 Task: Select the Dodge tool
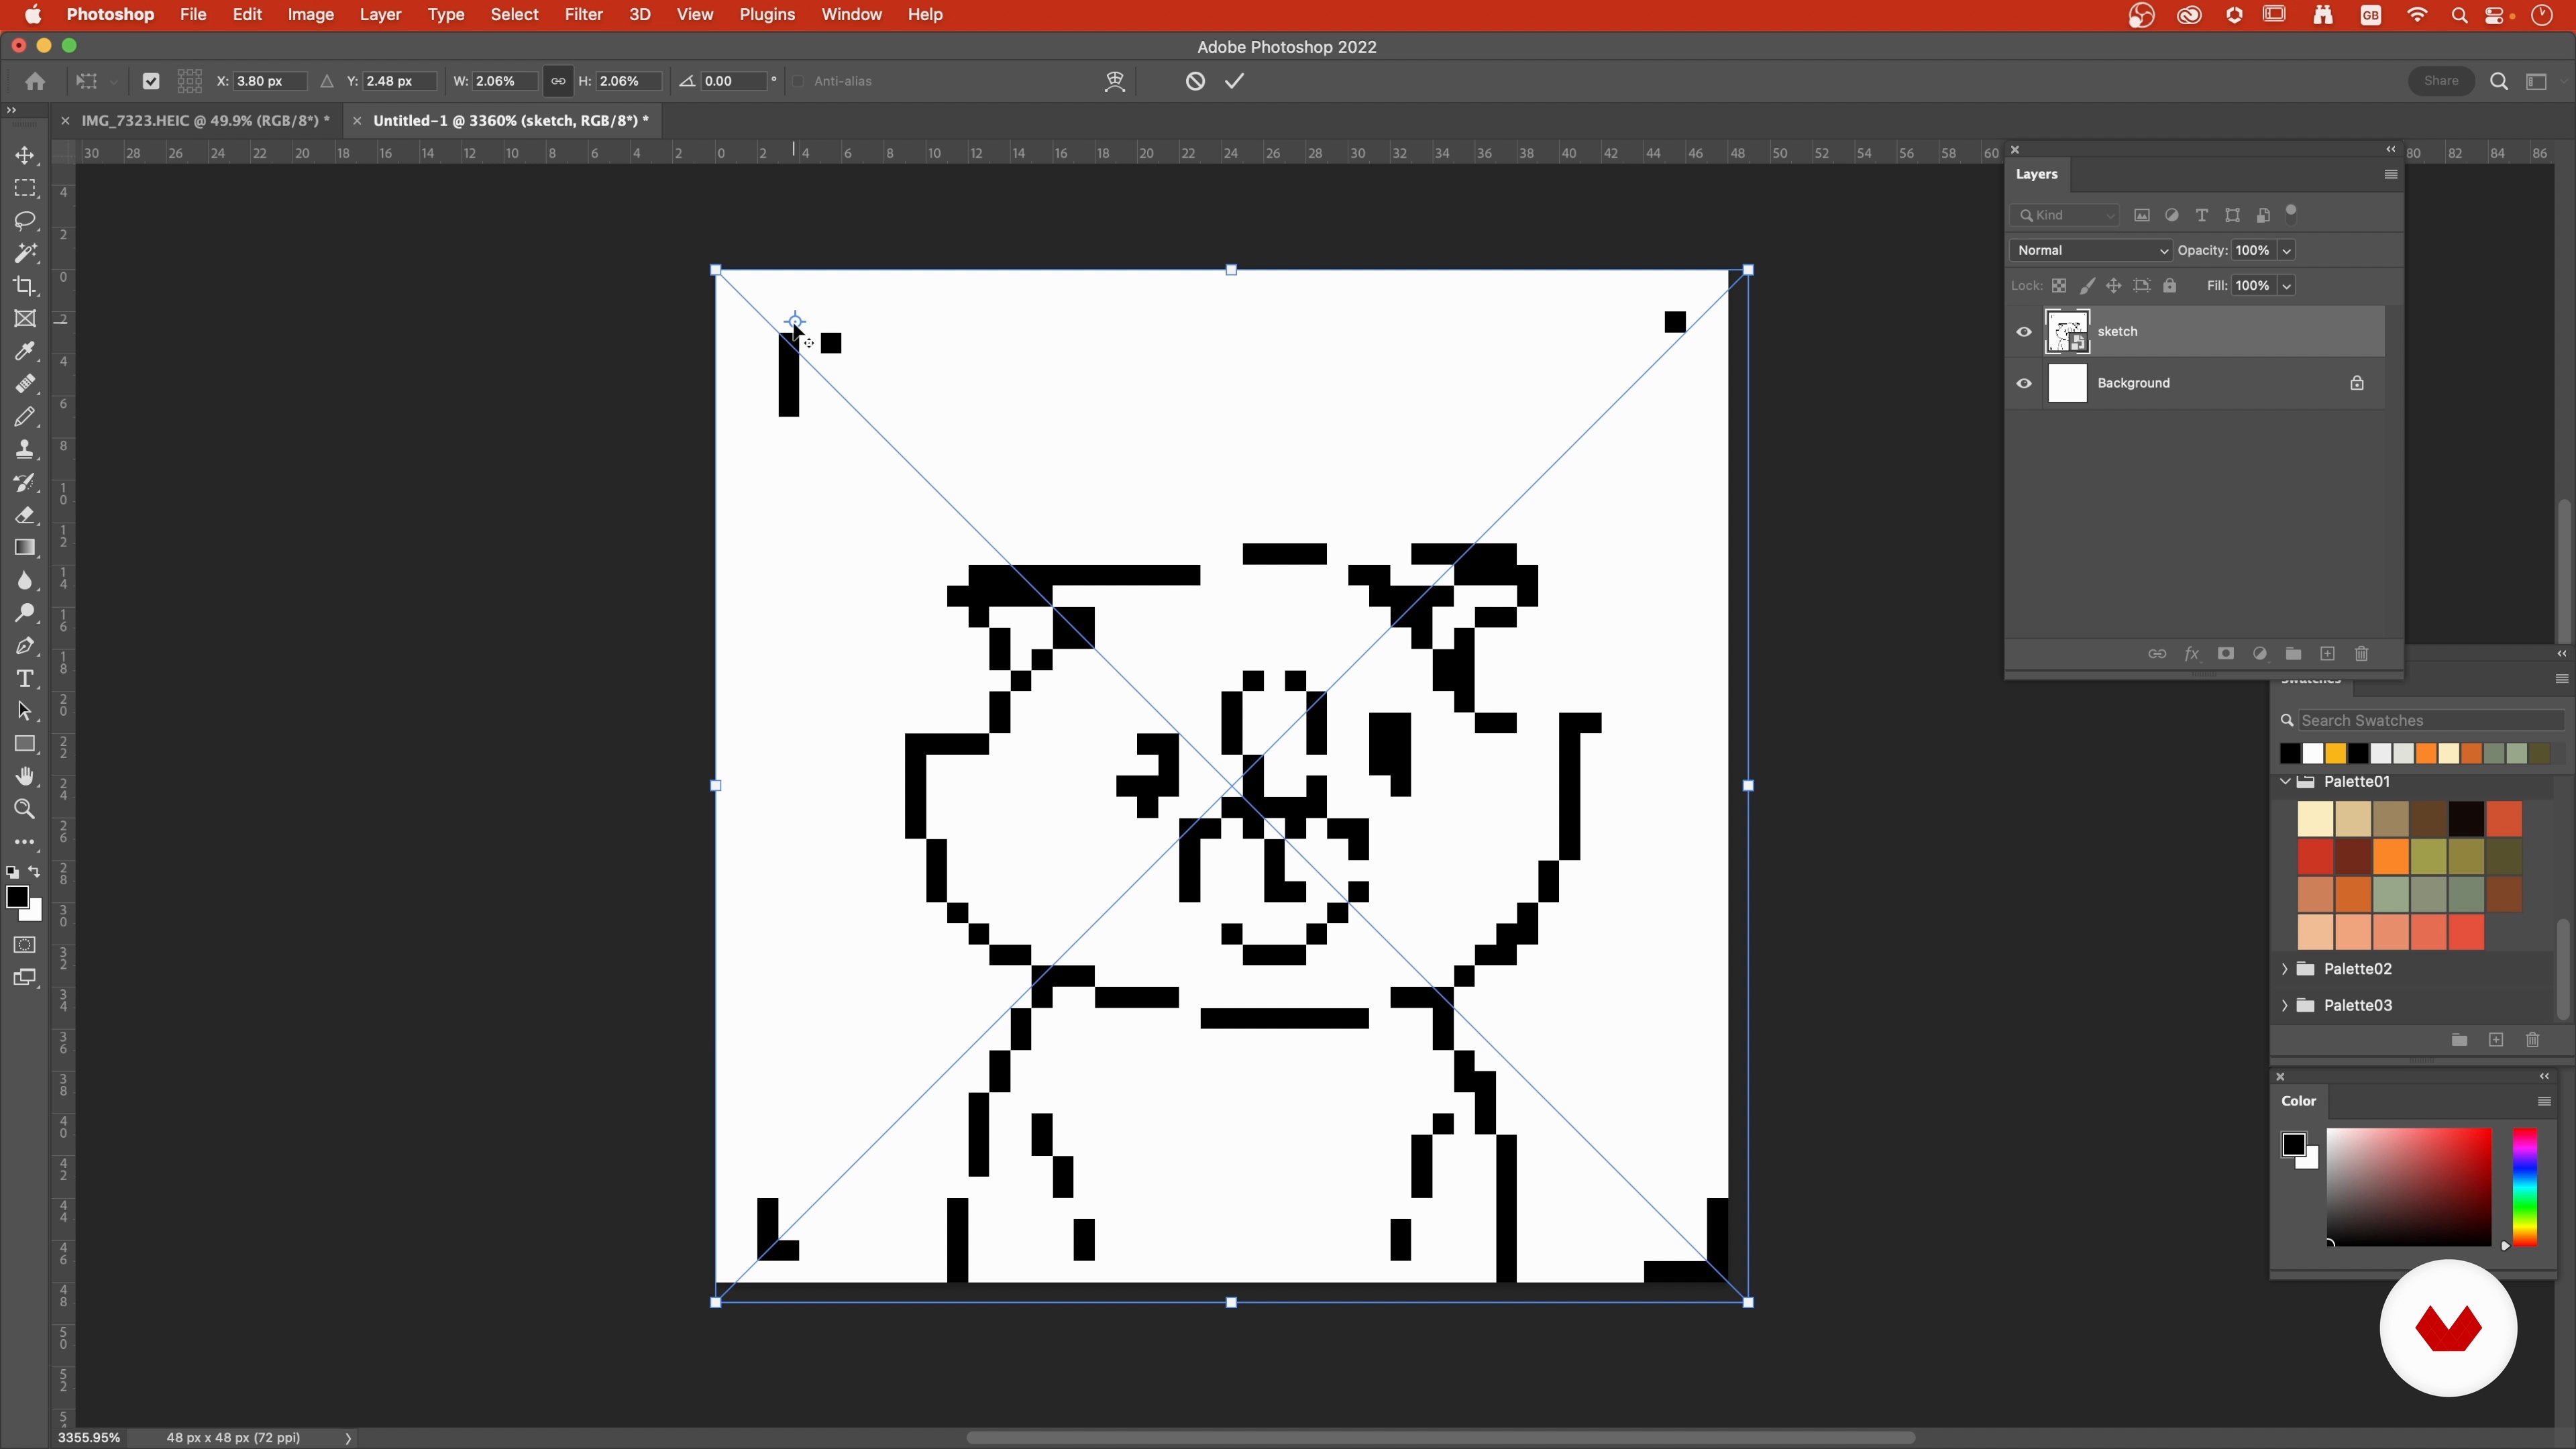click(25, 613)
